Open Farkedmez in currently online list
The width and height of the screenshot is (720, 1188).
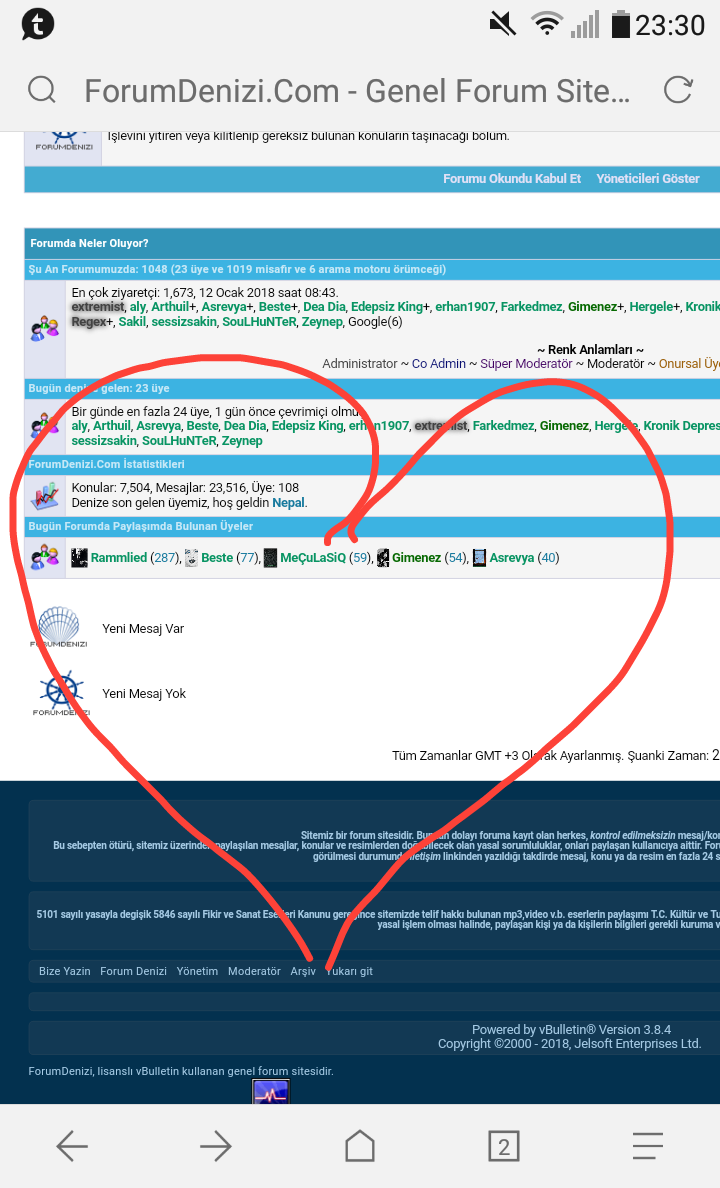point(531,307)
